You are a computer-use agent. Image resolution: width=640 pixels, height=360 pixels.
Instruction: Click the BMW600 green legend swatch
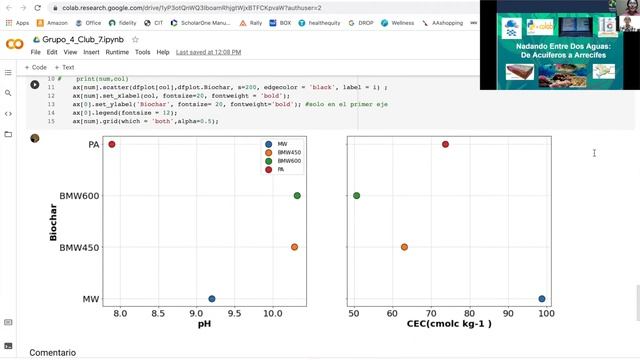click(x=269, y=161)
